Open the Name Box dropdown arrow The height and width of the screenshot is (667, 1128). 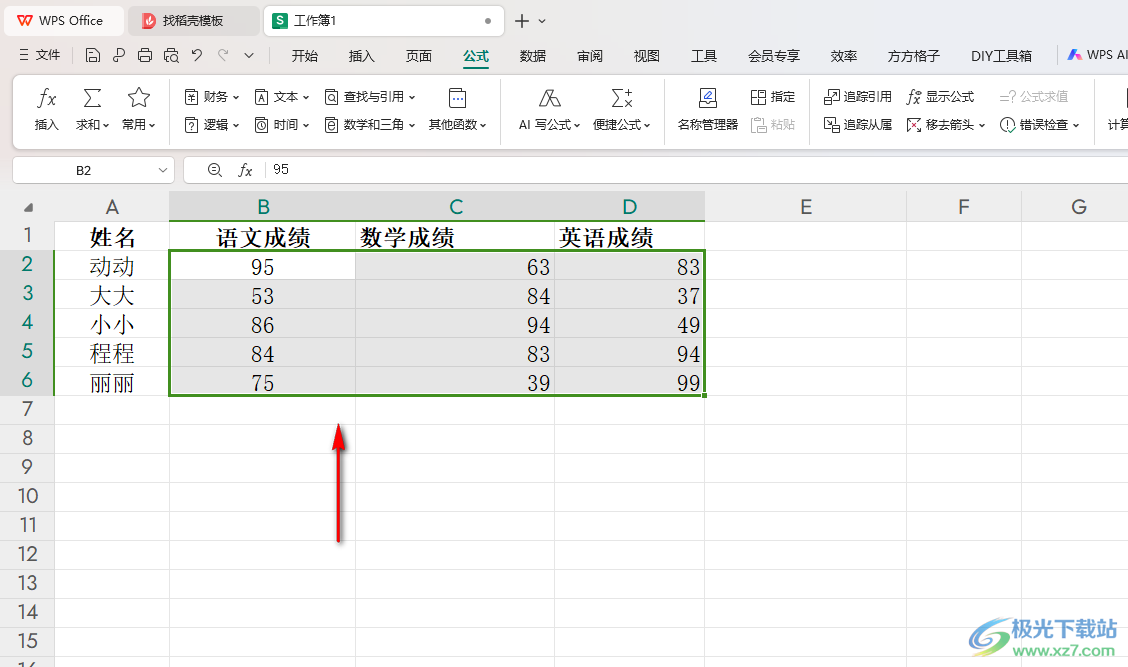[x=163, y=171]
